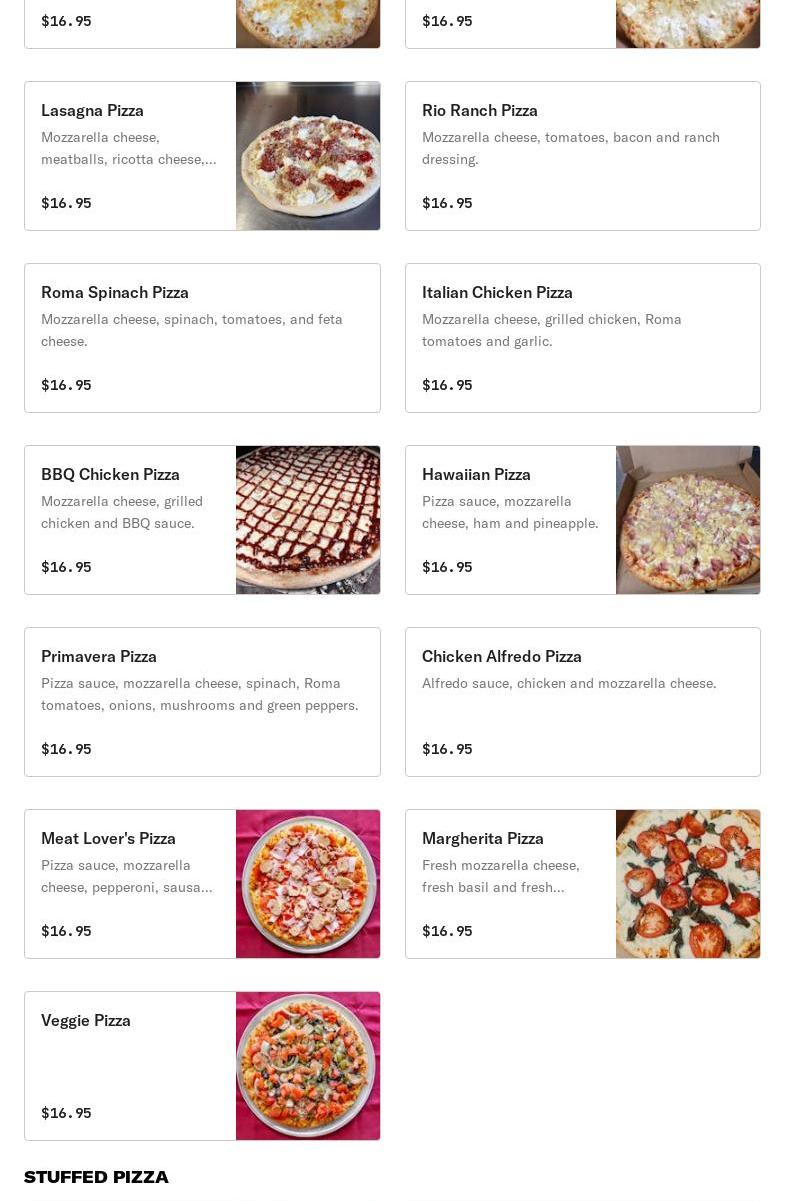Open the Rio Ranch Pizza item title
This screenshot has height=1201, width=785.
480,110
